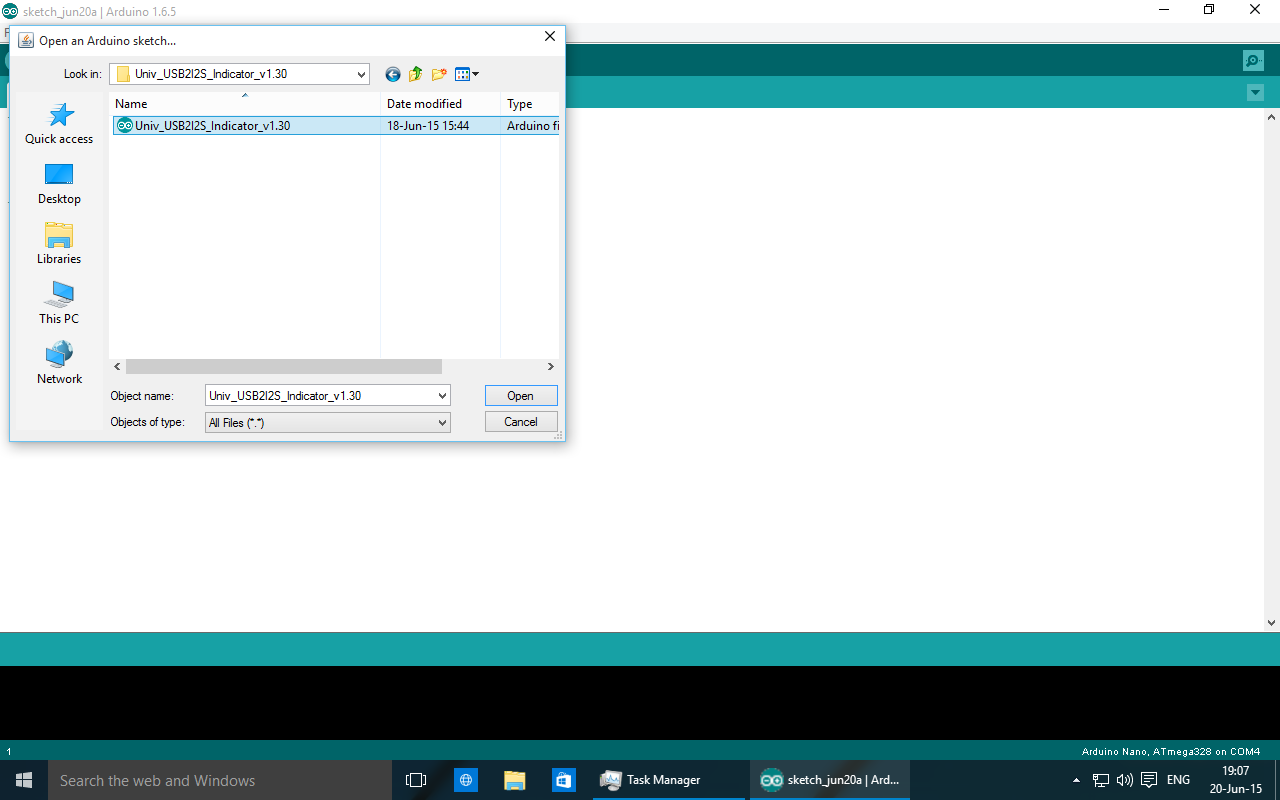Sort by Date modified column
The height and width of the screenshot is (800, 1280).
(440, 104)
